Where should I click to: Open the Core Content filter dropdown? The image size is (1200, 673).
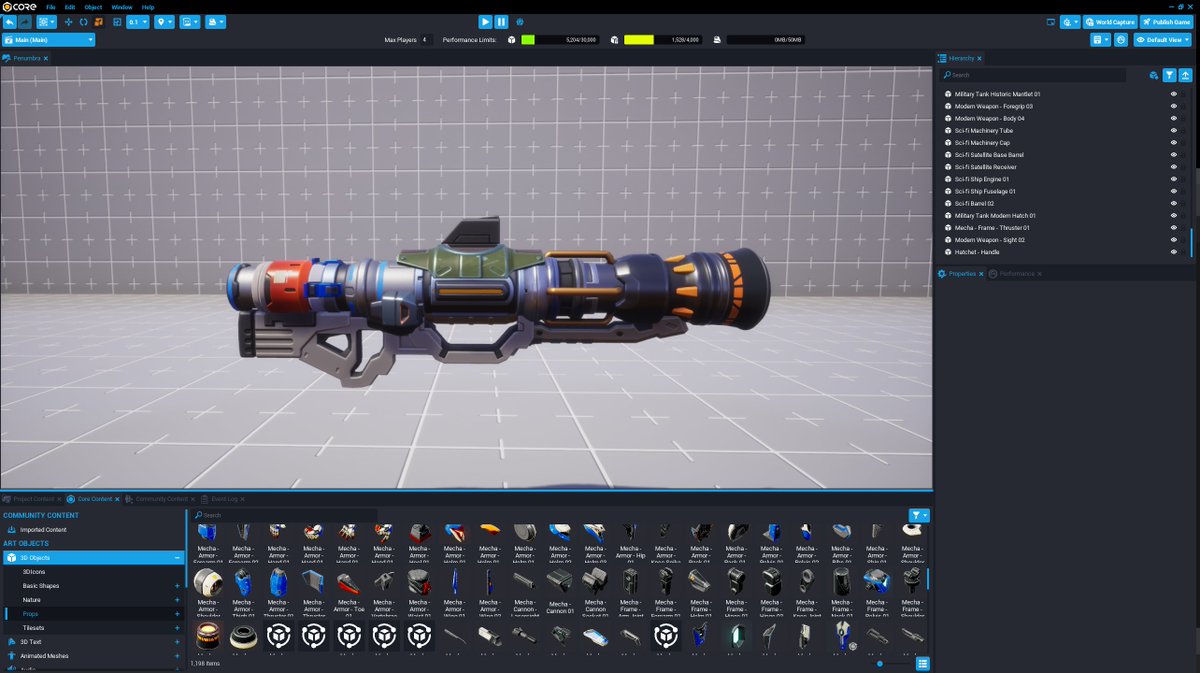click(919, 515)
